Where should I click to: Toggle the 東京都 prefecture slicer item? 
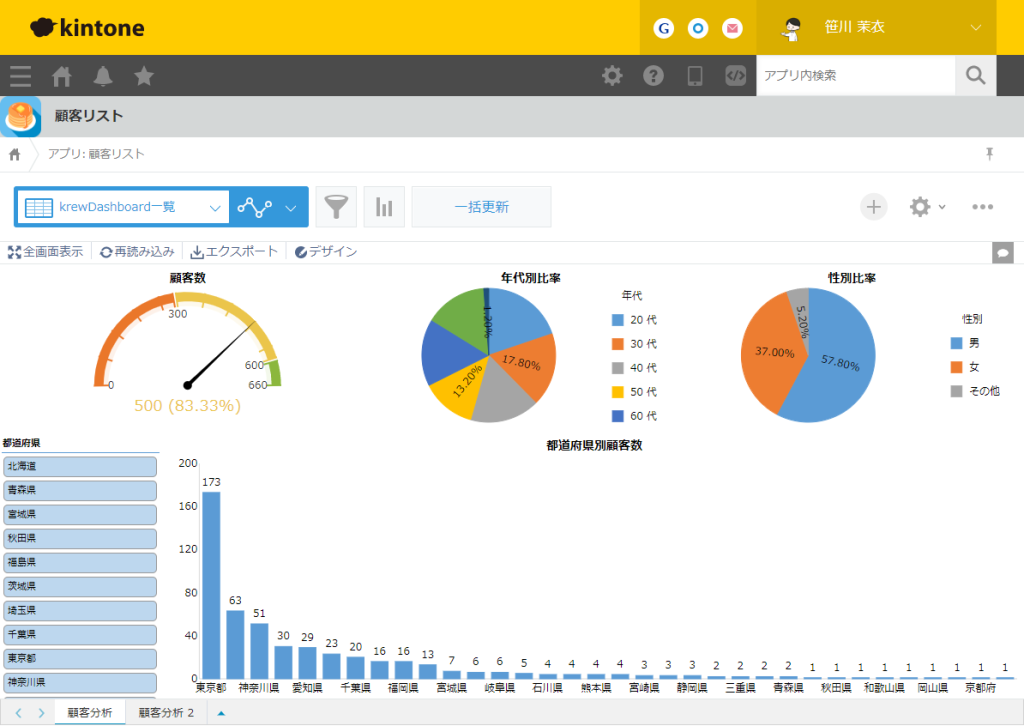coord(80,658)
